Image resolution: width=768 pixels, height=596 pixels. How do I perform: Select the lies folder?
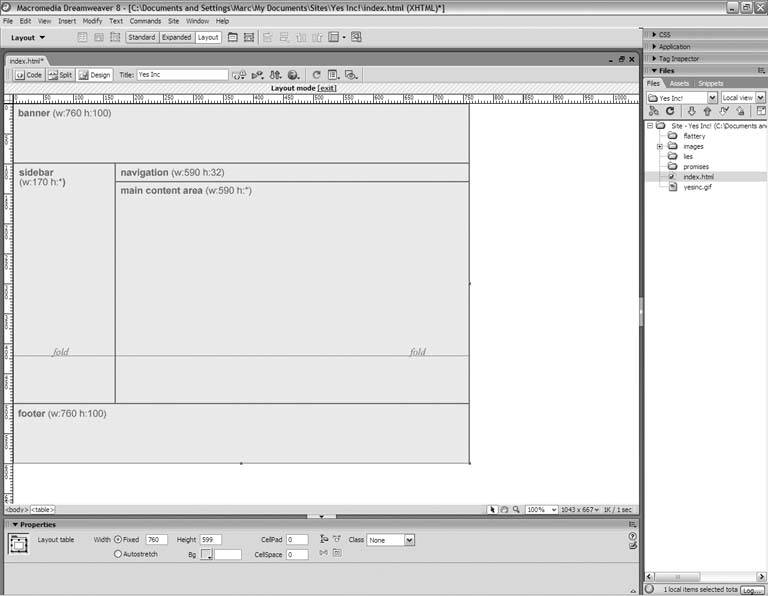688,157
